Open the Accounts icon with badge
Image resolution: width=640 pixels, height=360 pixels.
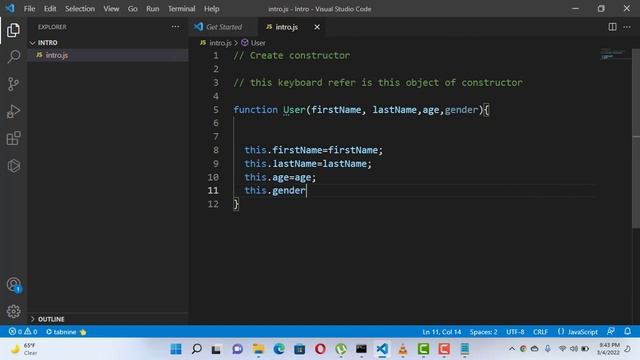(x=13, y=284)
